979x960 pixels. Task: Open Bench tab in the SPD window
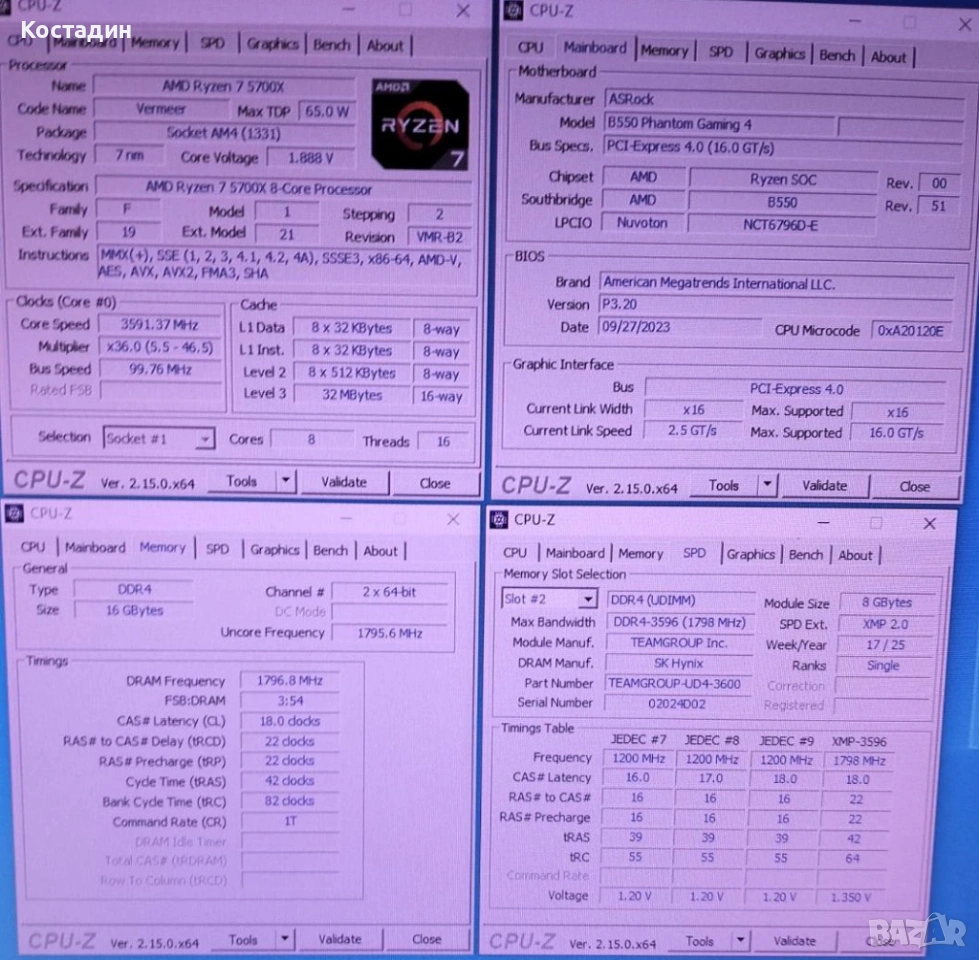pyautogui.click(x=805, y=555)
